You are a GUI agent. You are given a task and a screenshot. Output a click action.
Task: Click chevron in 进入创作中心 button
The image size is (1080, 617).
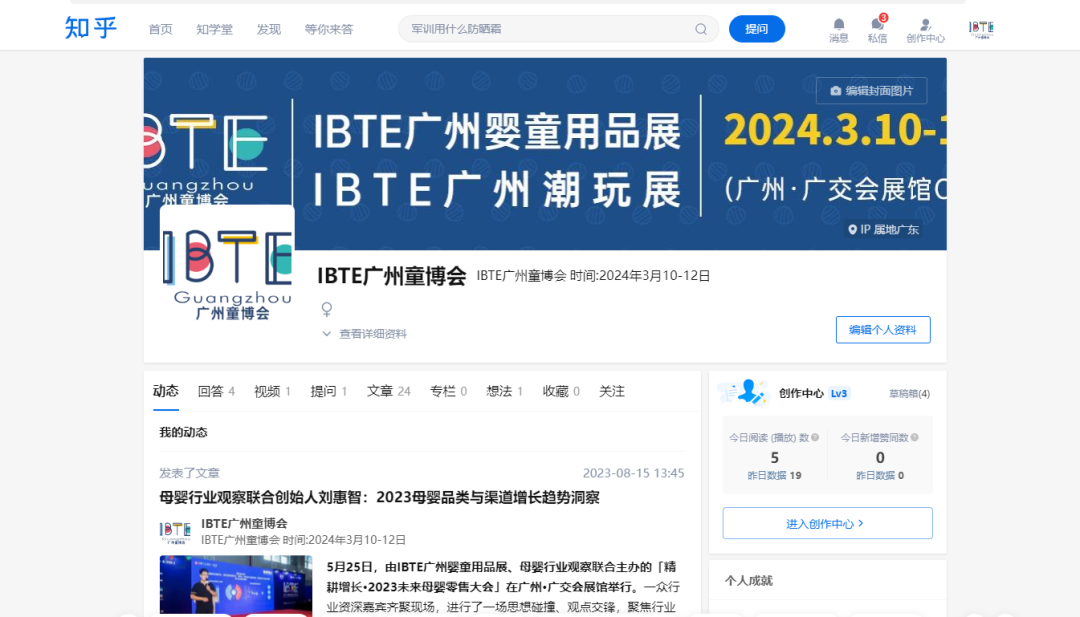pos(861,523)
